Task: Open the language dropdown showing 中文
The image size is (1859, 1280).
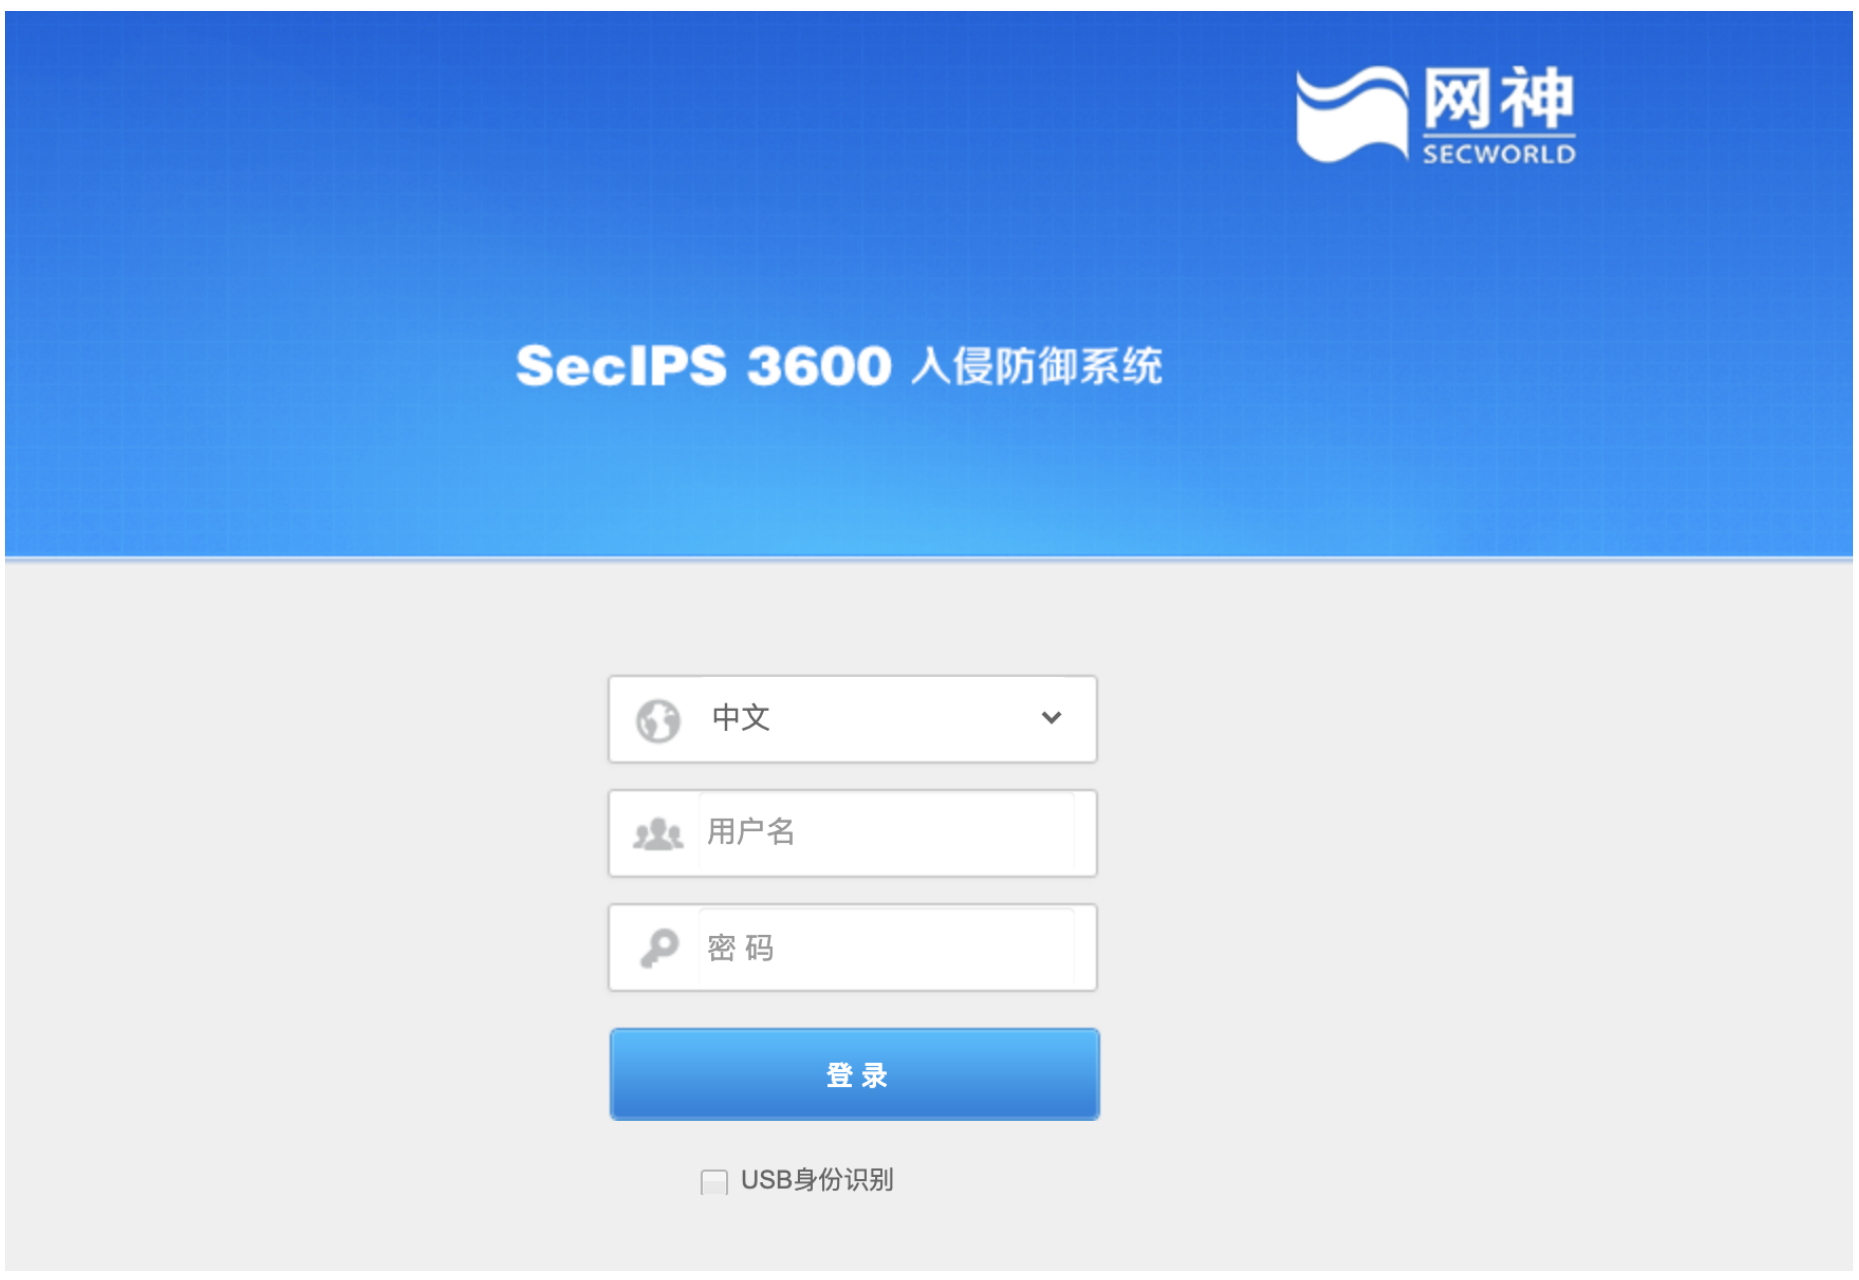Action: tap(853, 719)
